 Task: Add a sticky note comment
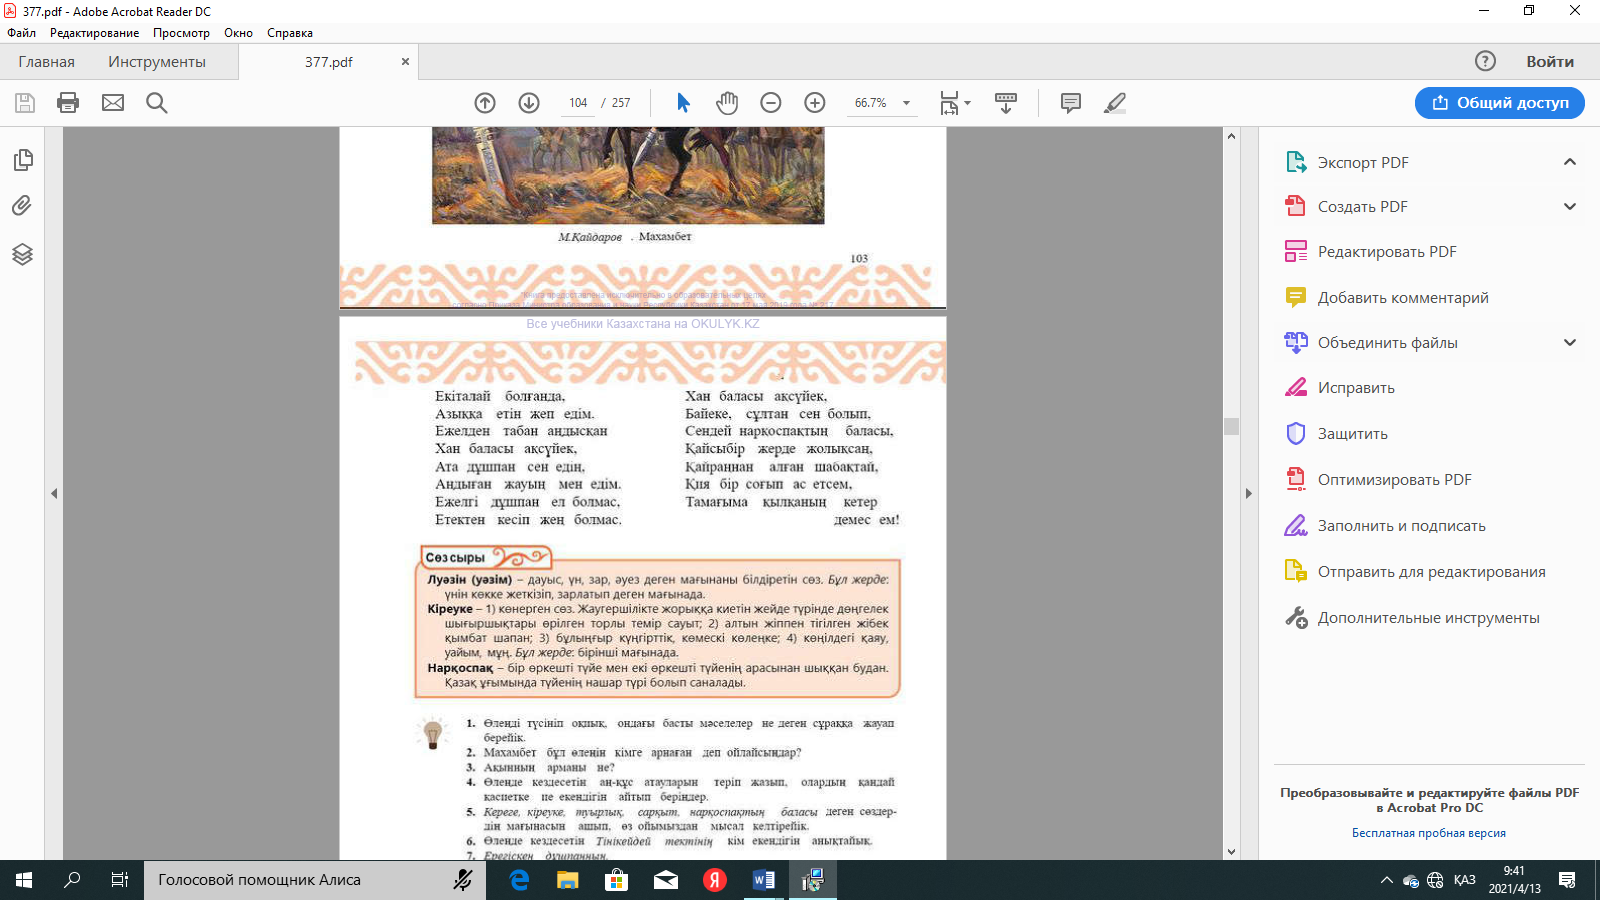[1071, 103]
